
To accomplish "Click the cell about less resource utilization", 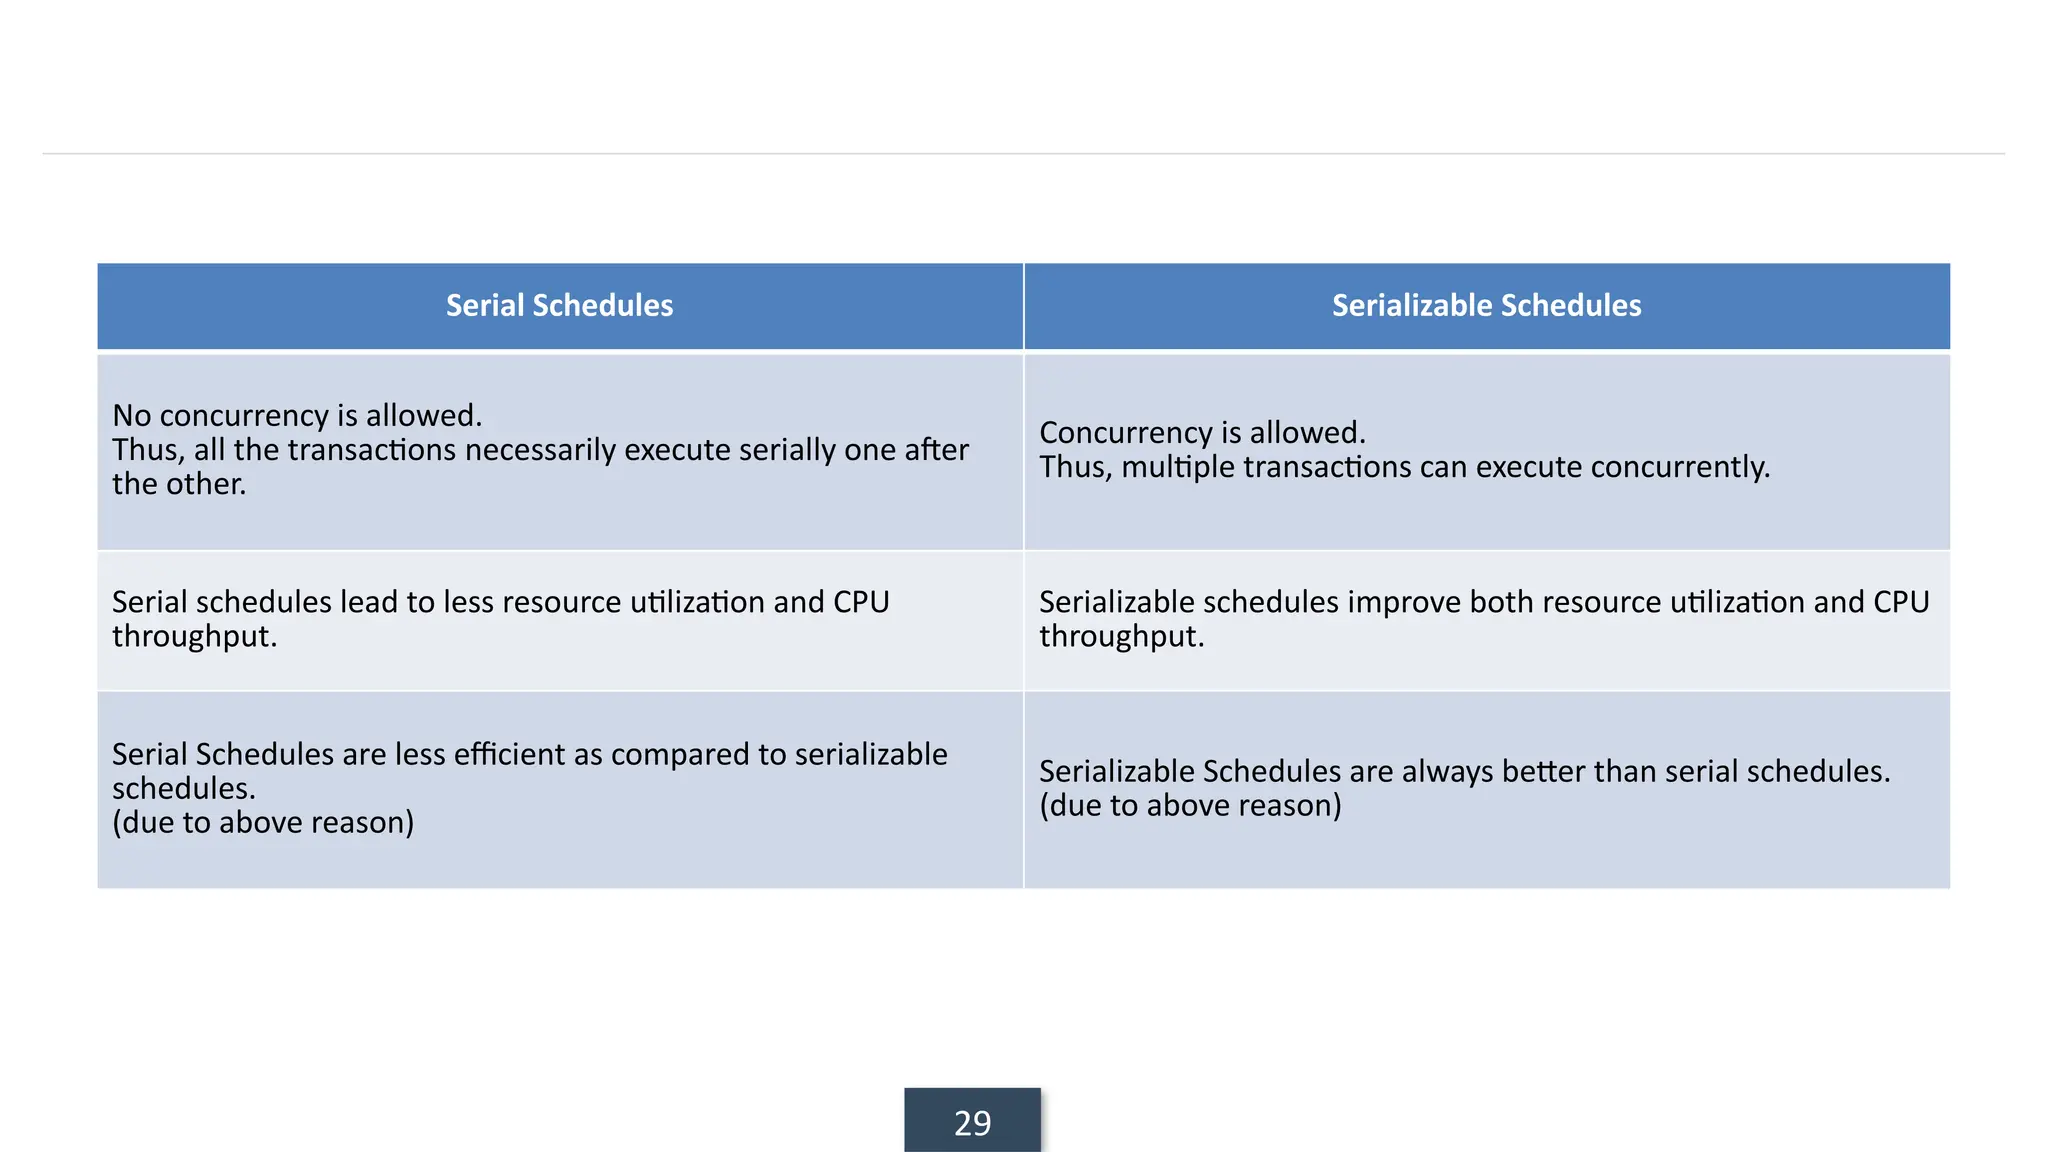I will [x=560, y=620].
